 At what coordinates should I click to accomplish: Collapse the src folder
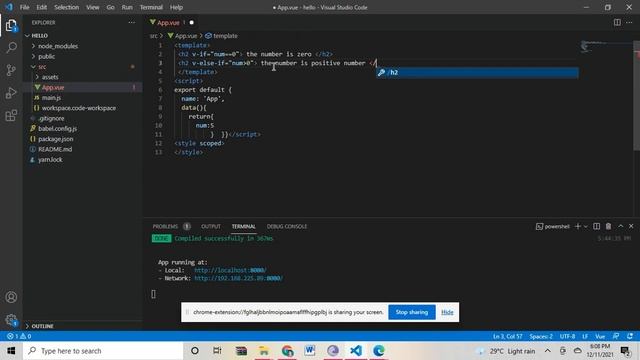coord(42,67)
